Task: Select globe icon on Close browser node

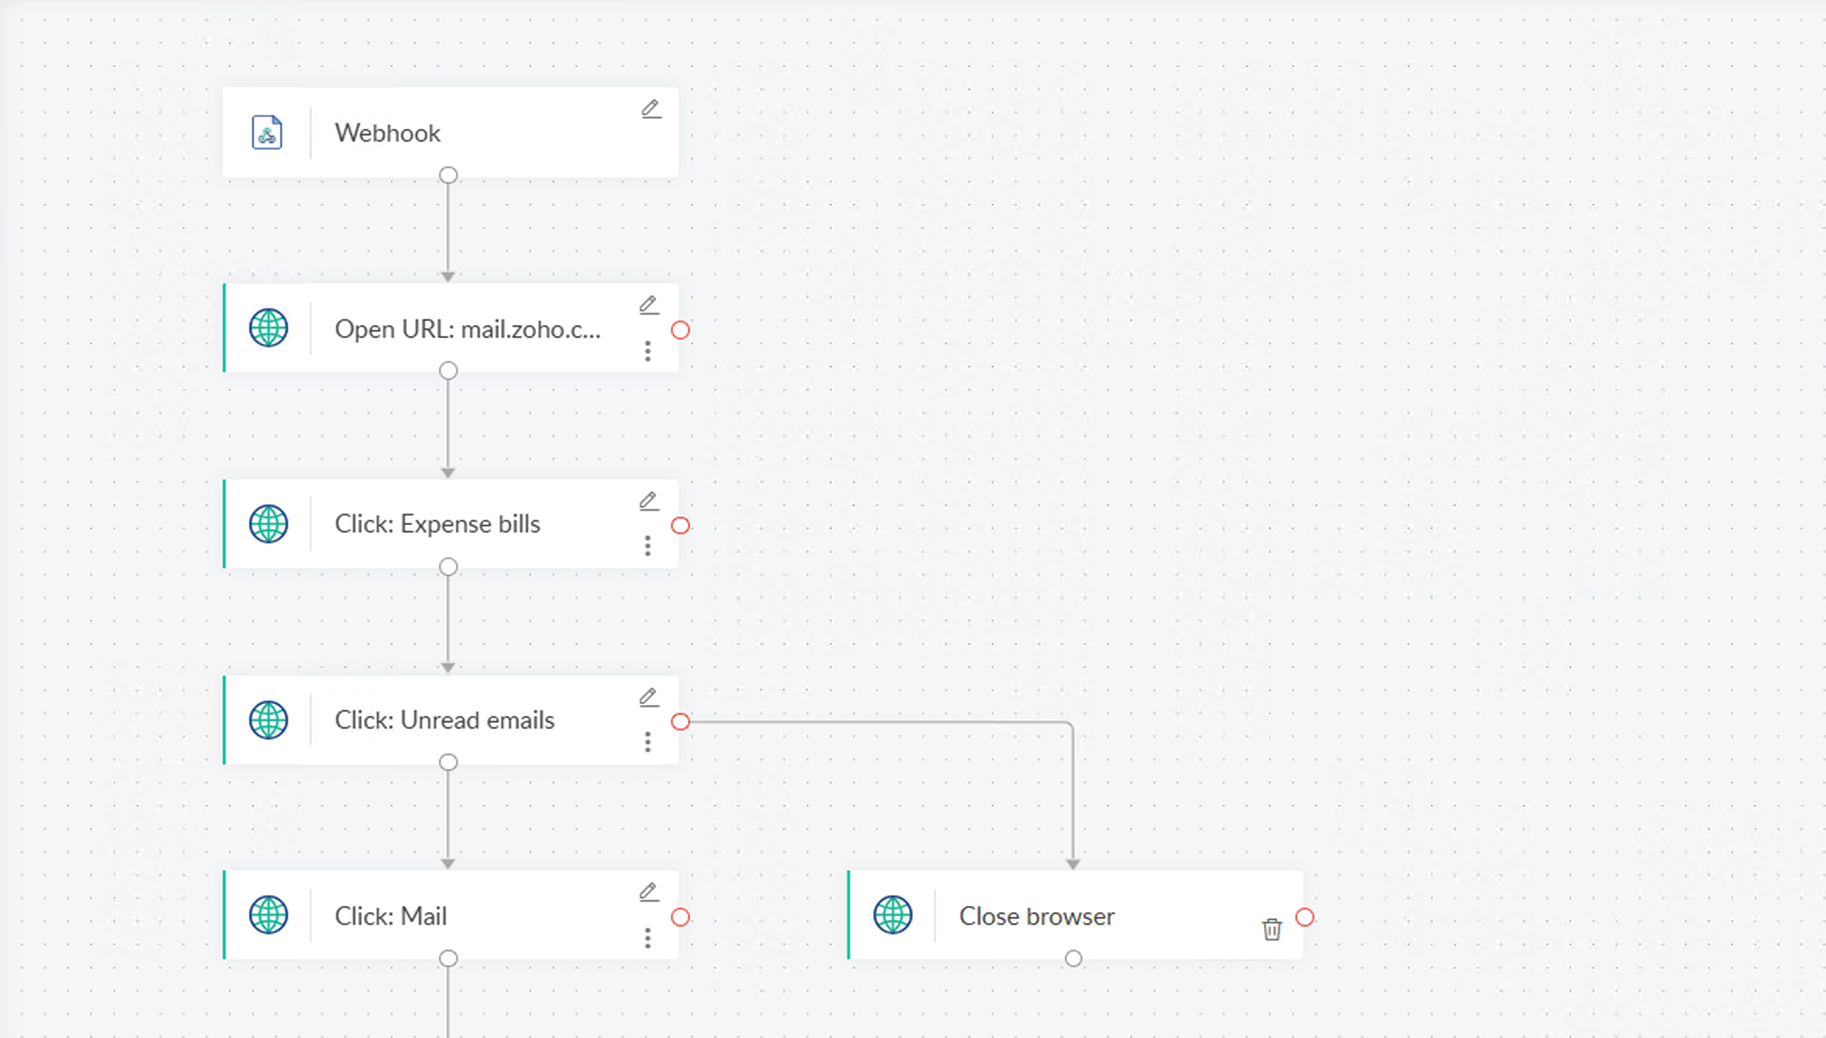Action: click(893, 915)
